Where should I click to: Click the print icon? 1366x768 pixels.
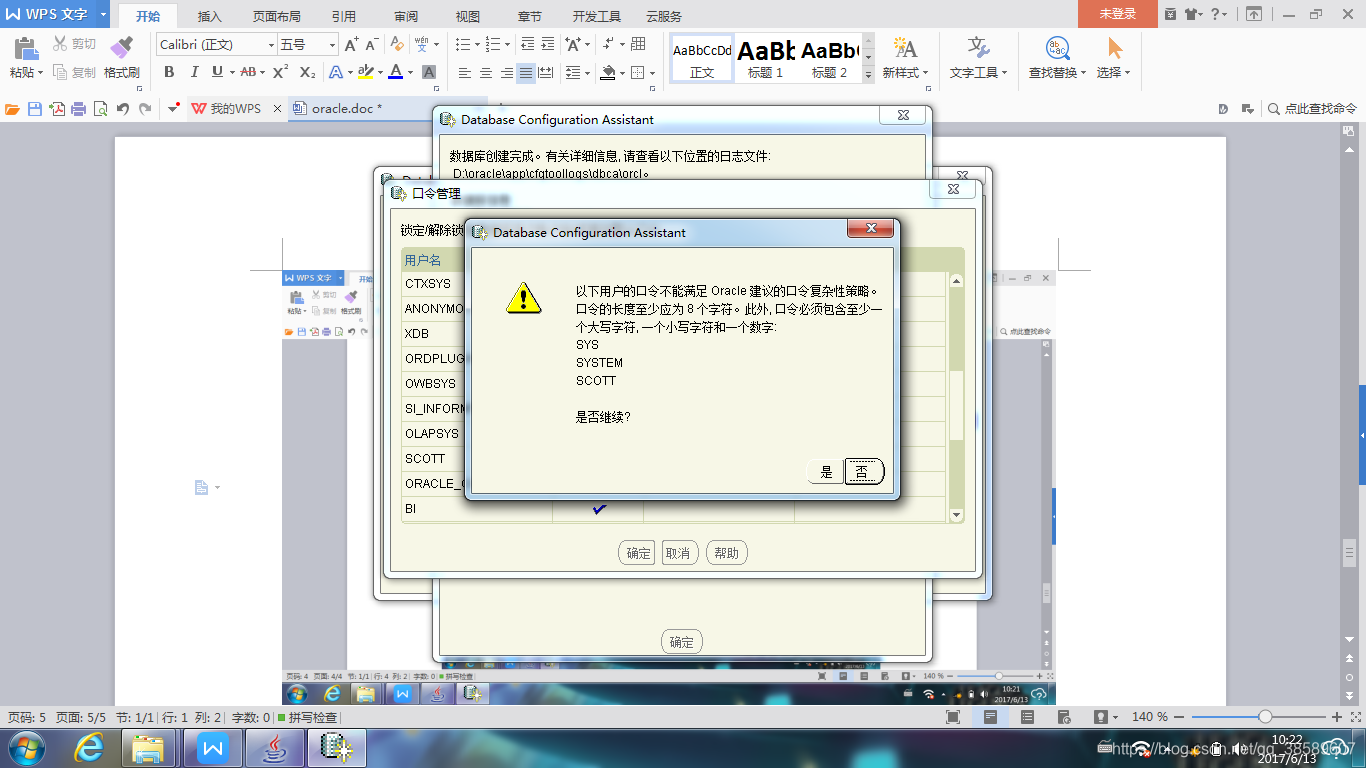[x=78, y=109]
